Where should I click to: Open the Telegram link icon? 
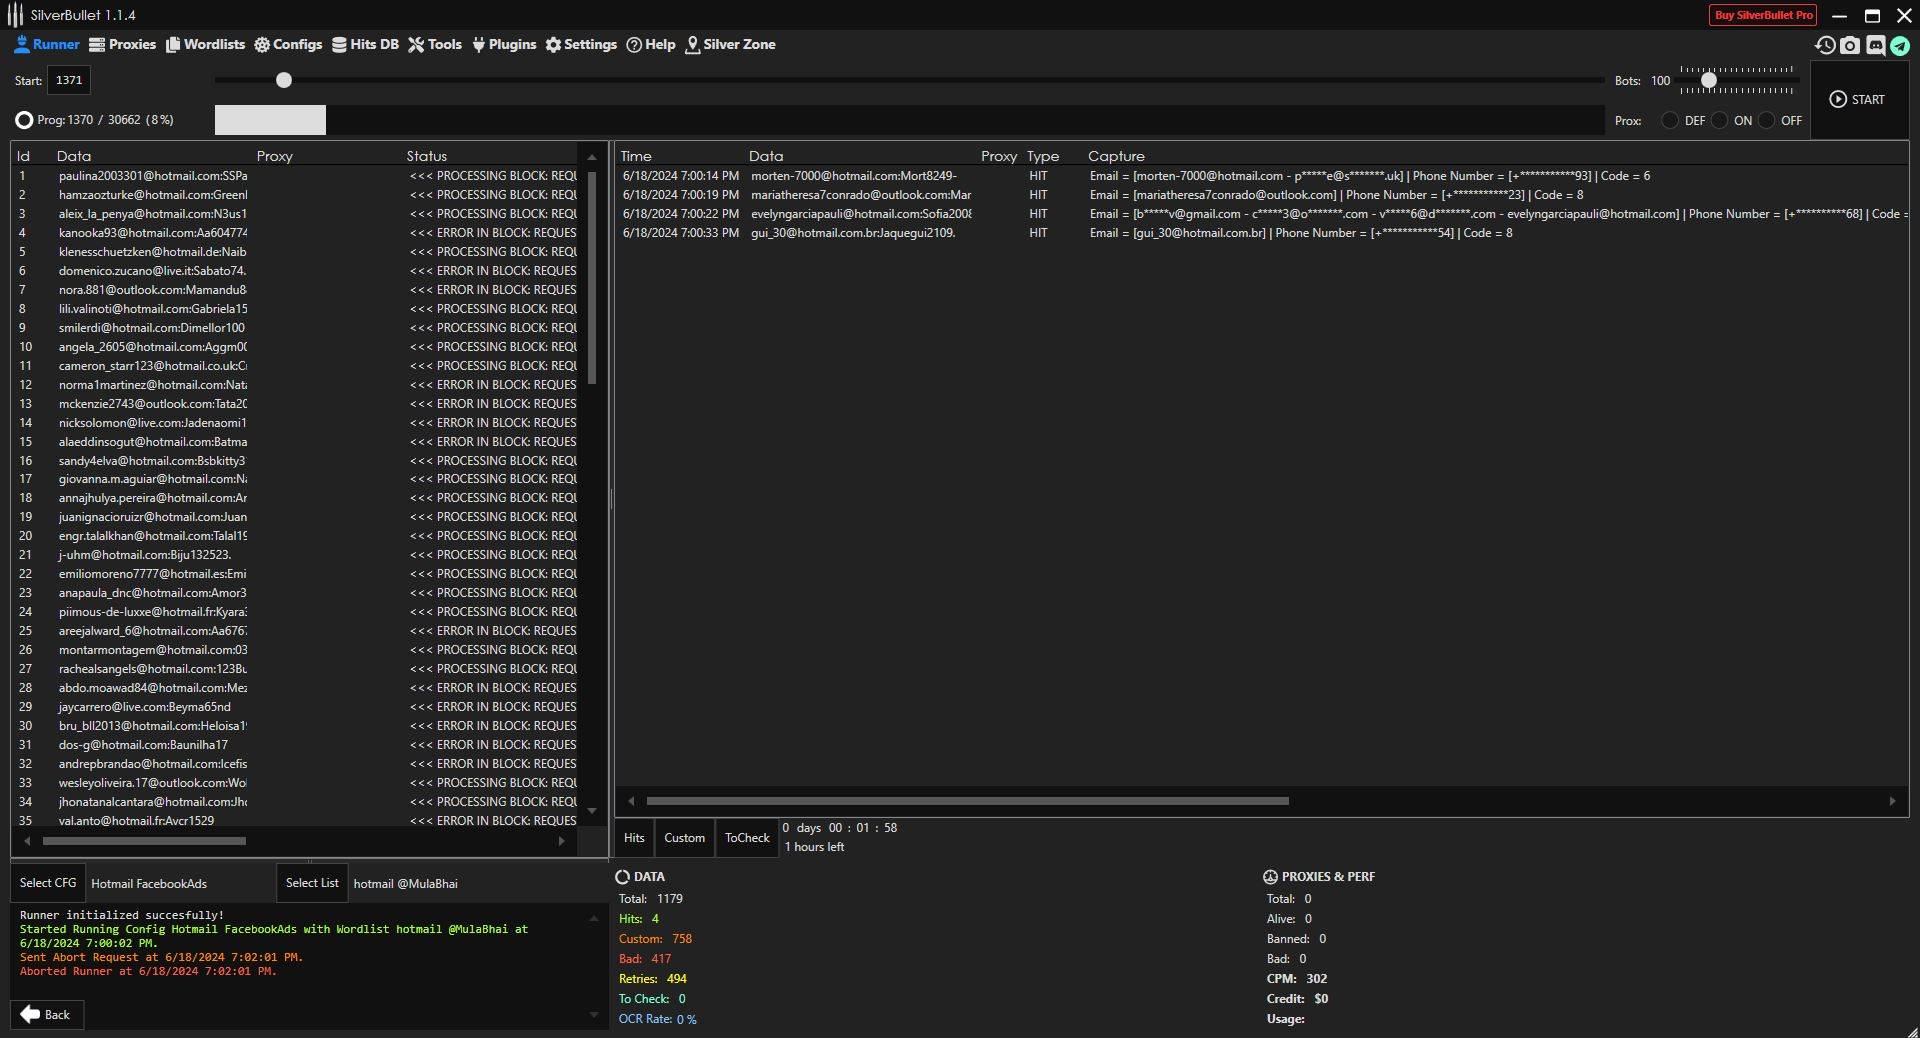point(1900,45)
